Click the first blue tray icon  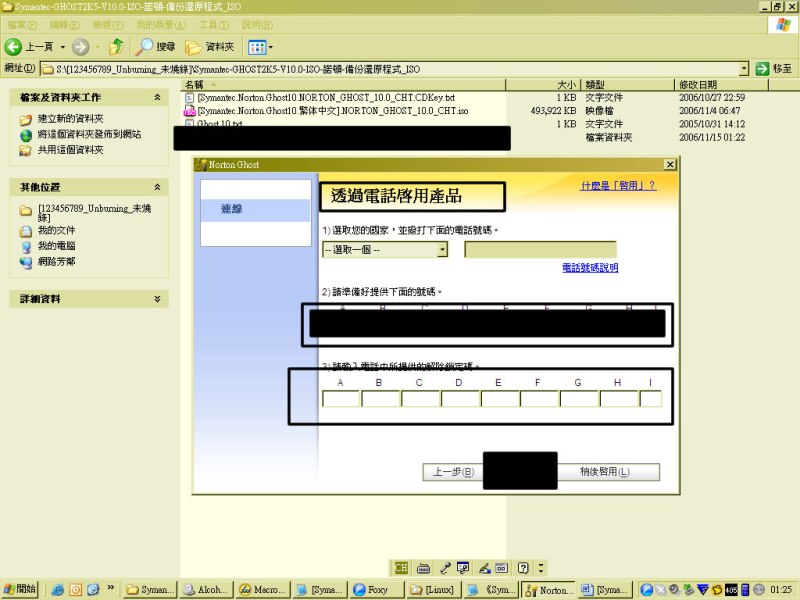pyautogui.click(x=646, y=590)
